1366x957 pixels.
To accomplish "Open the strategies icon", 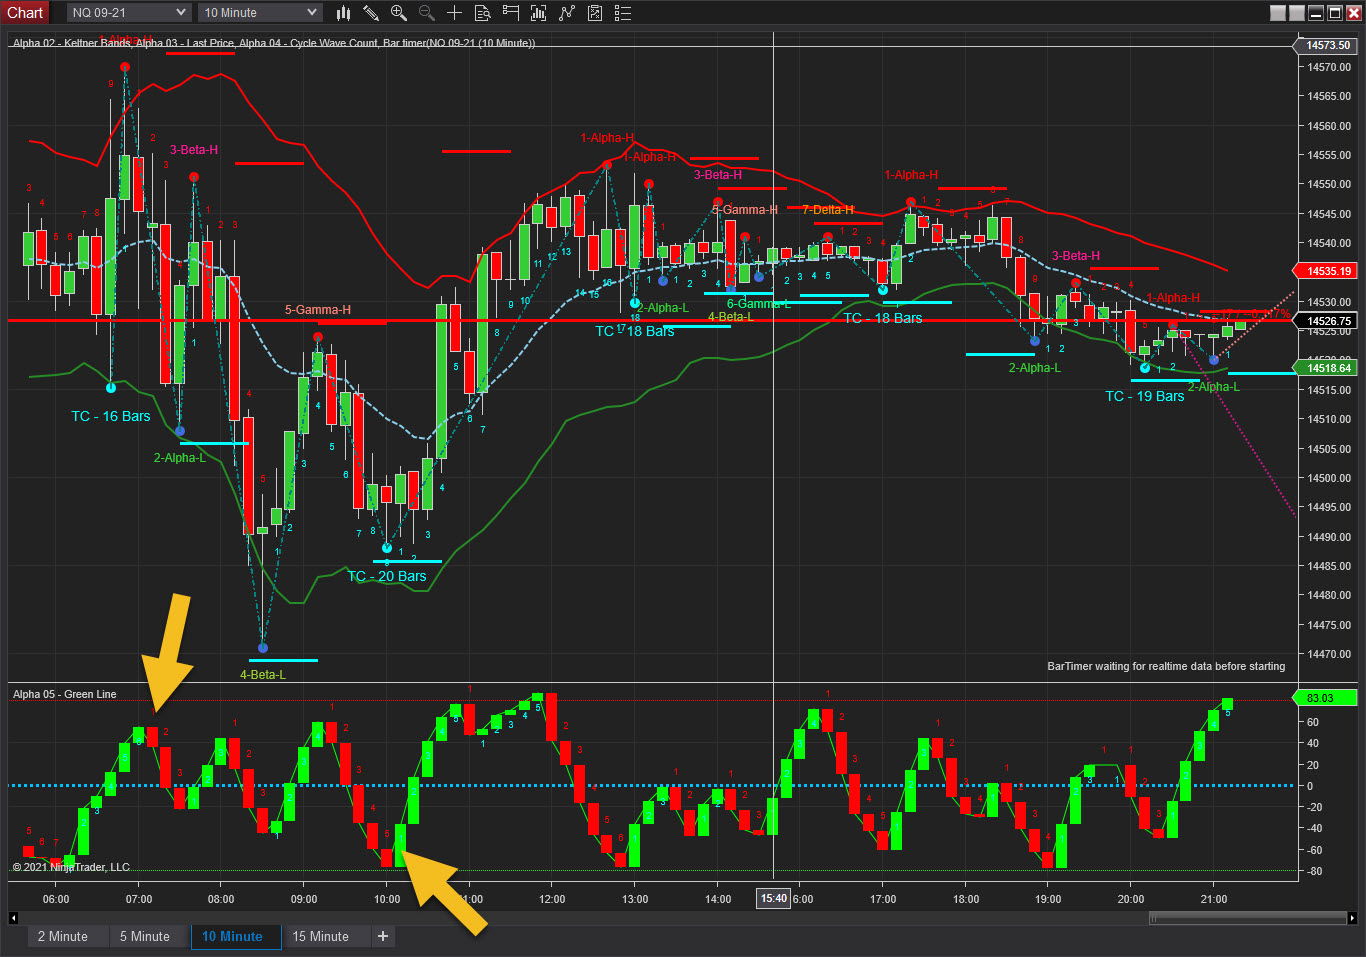I will (595, 13).
